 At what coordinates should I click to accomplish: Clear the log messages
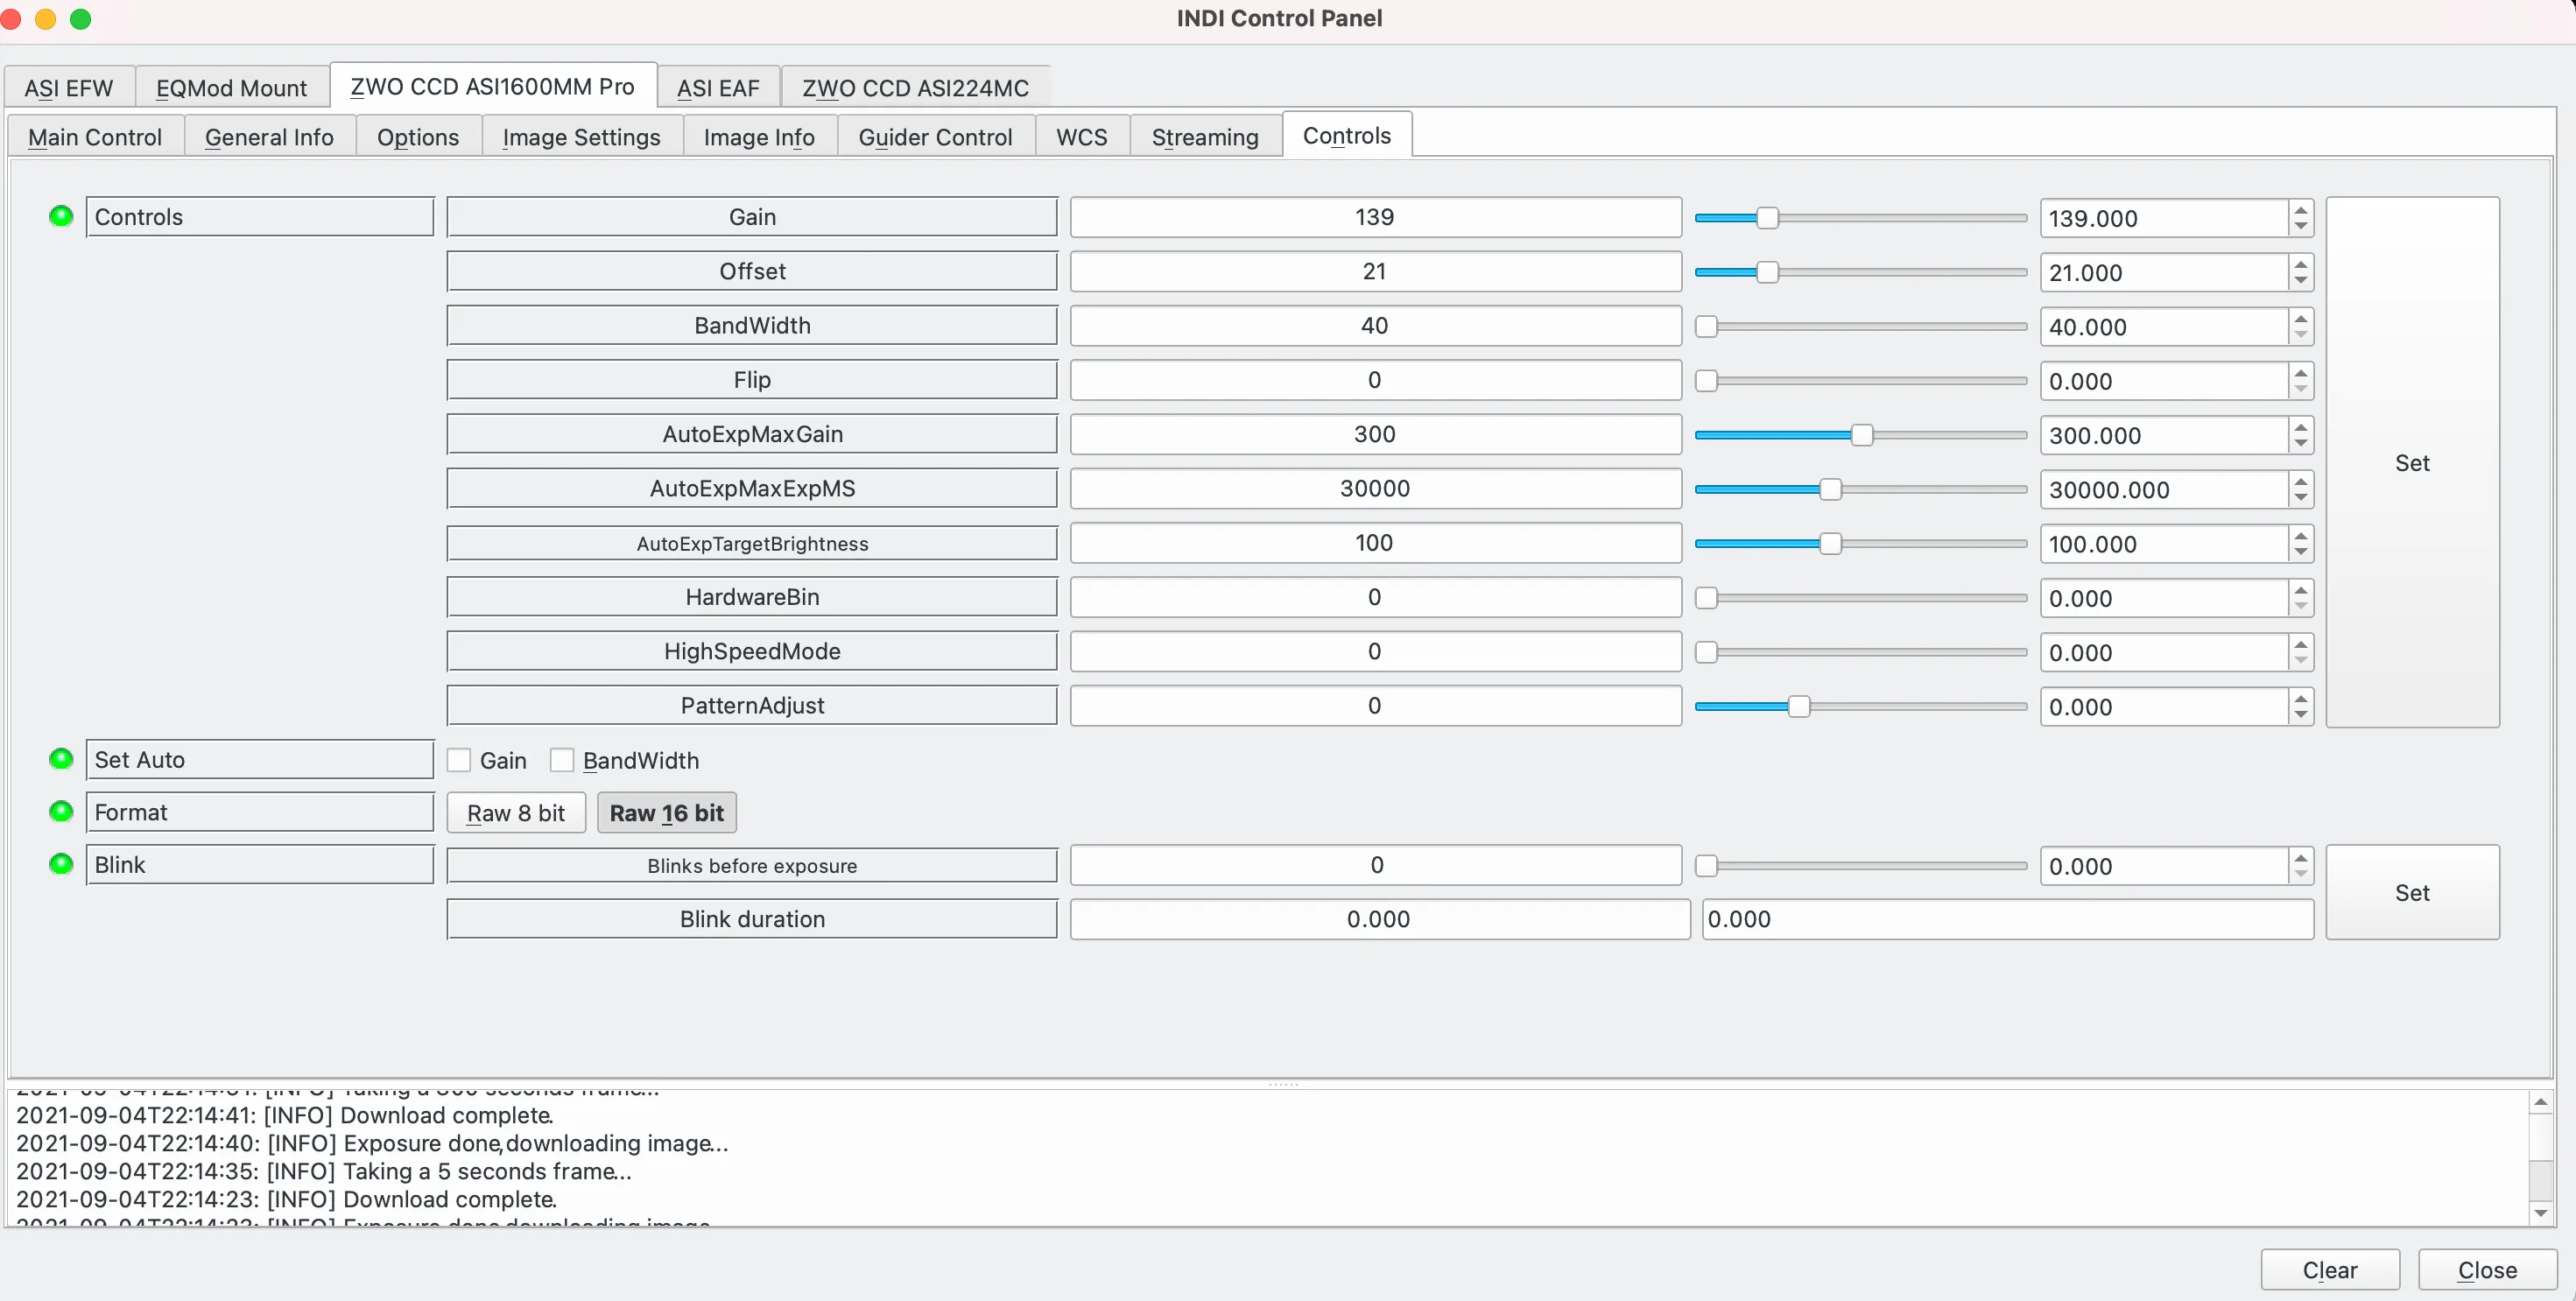2330,1269
